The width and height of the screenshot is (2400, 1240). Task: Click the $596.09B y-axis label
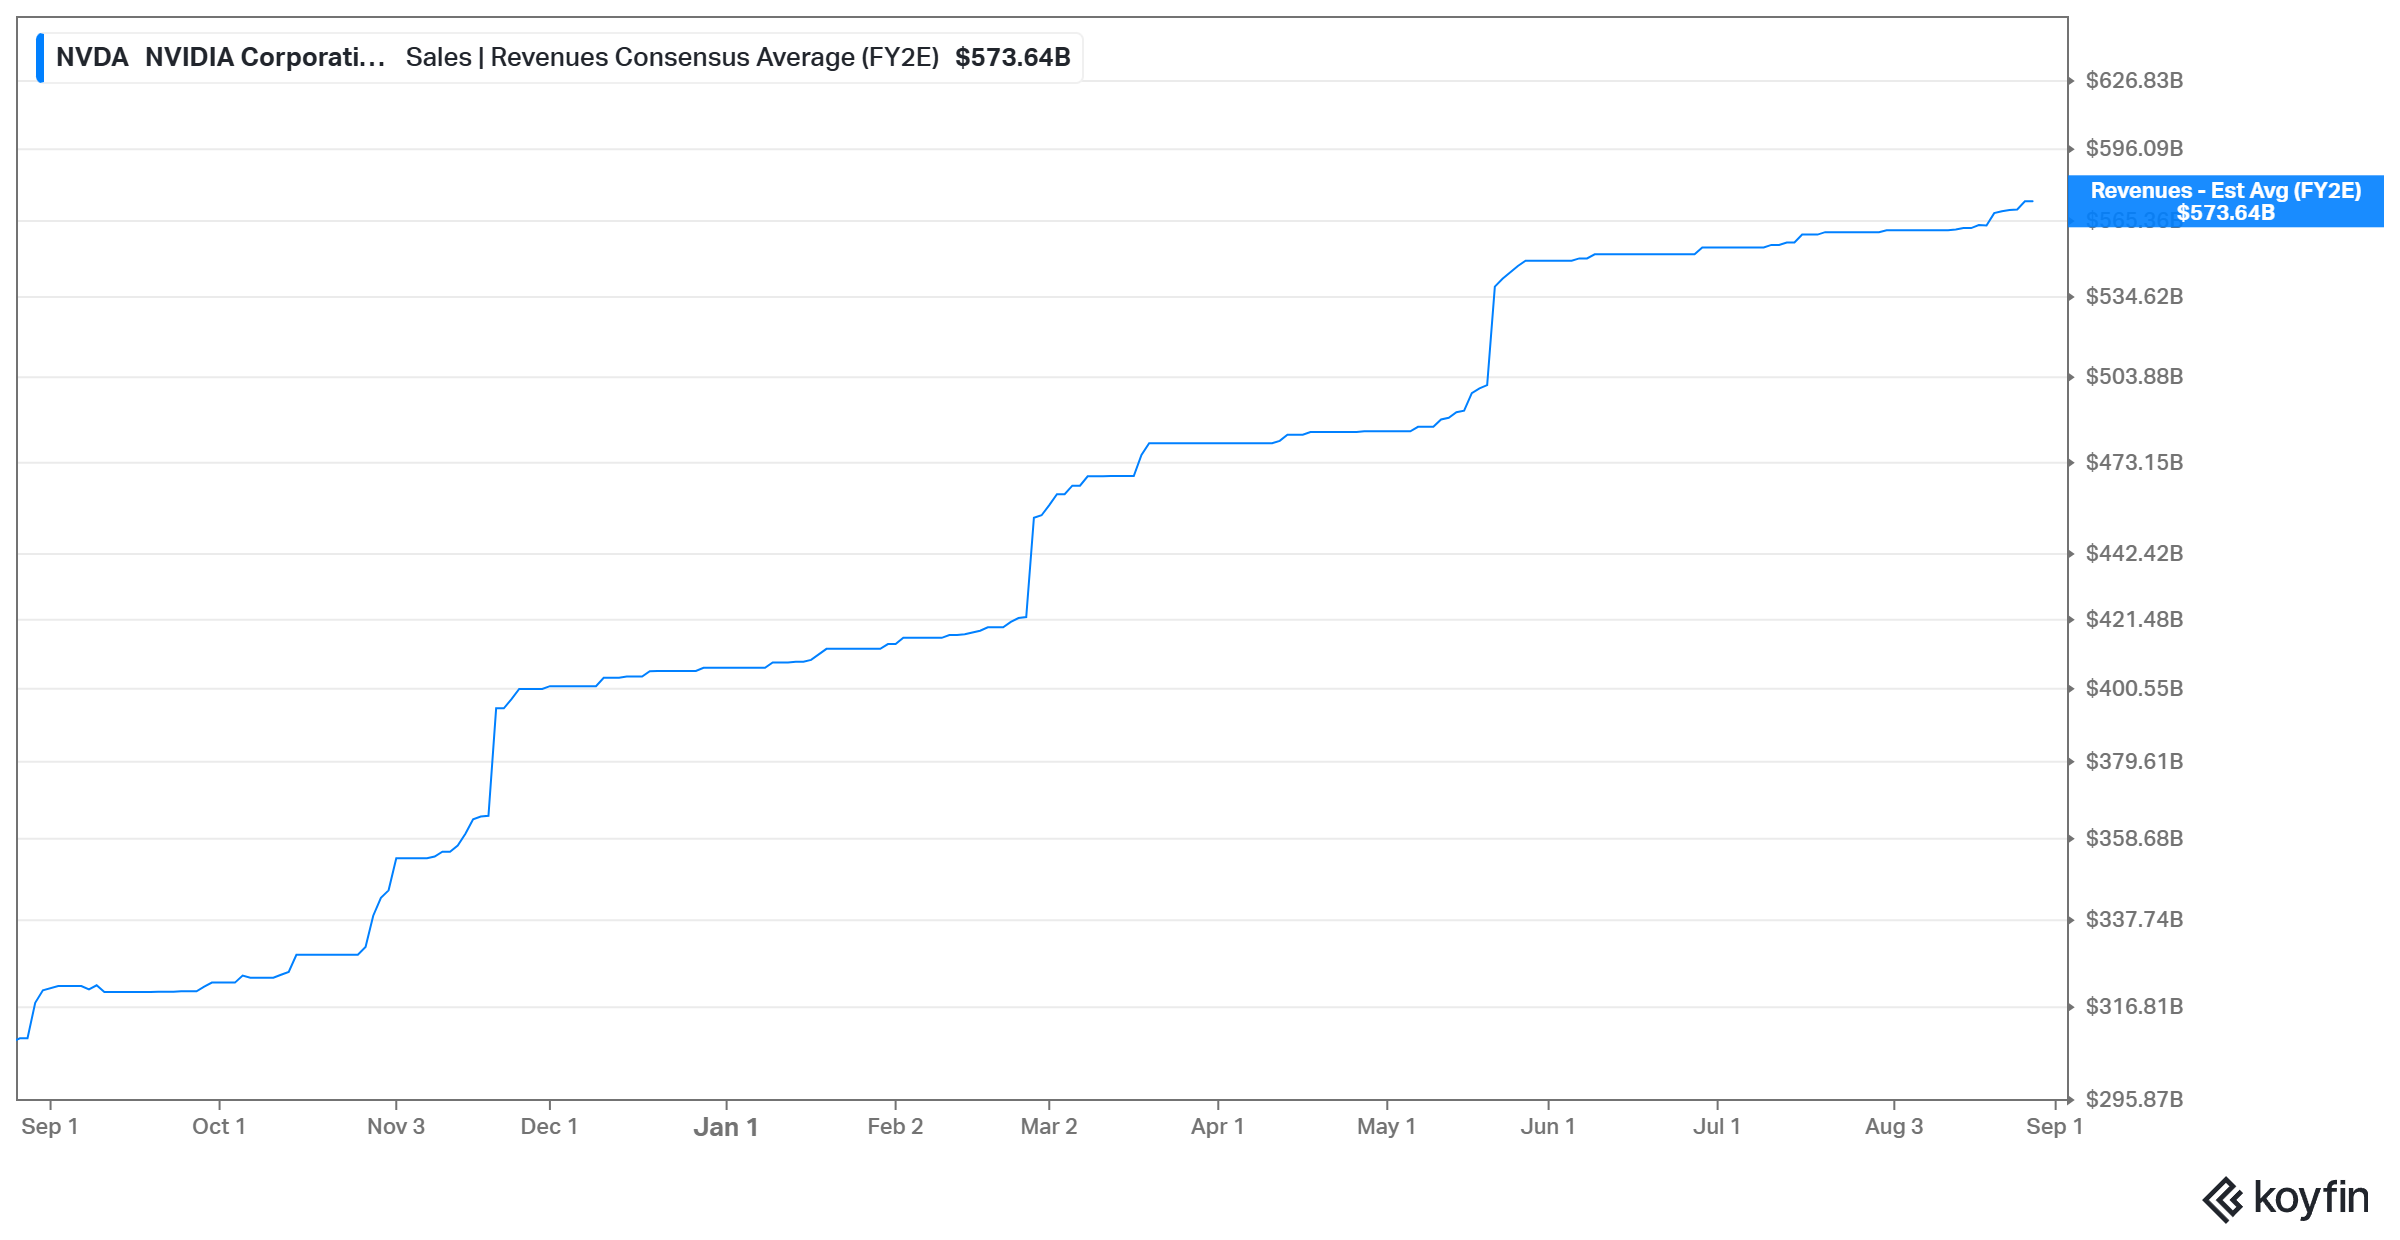coord(2134,149)
